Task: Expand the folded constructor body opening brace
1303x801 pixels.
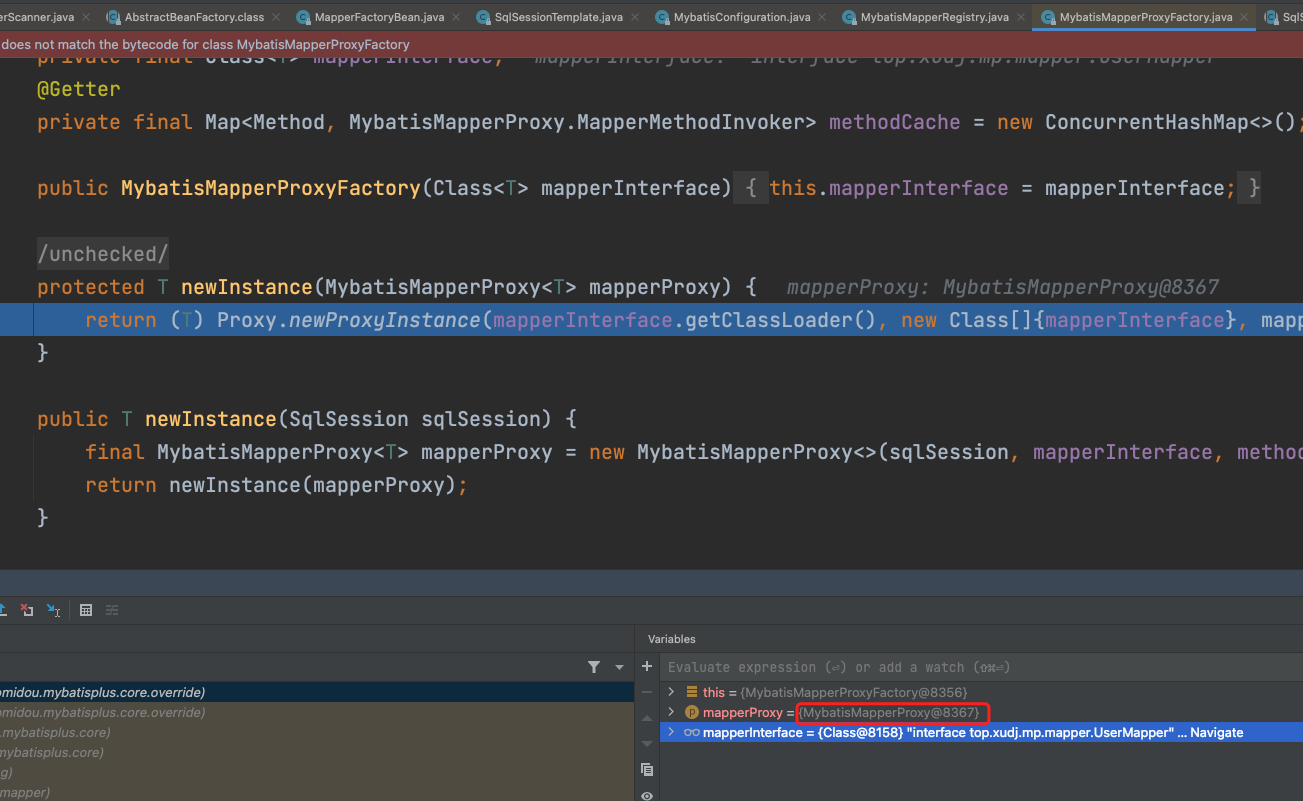Action: 751,188
